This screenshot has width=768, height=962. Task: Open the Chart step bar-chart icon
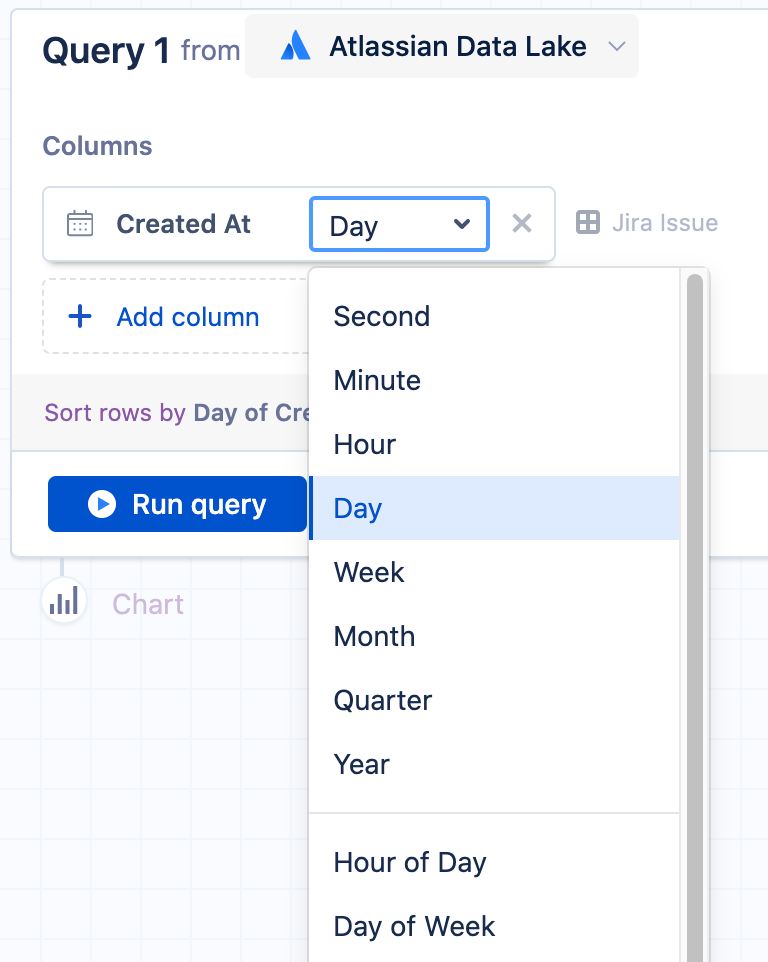pos(64,601)
